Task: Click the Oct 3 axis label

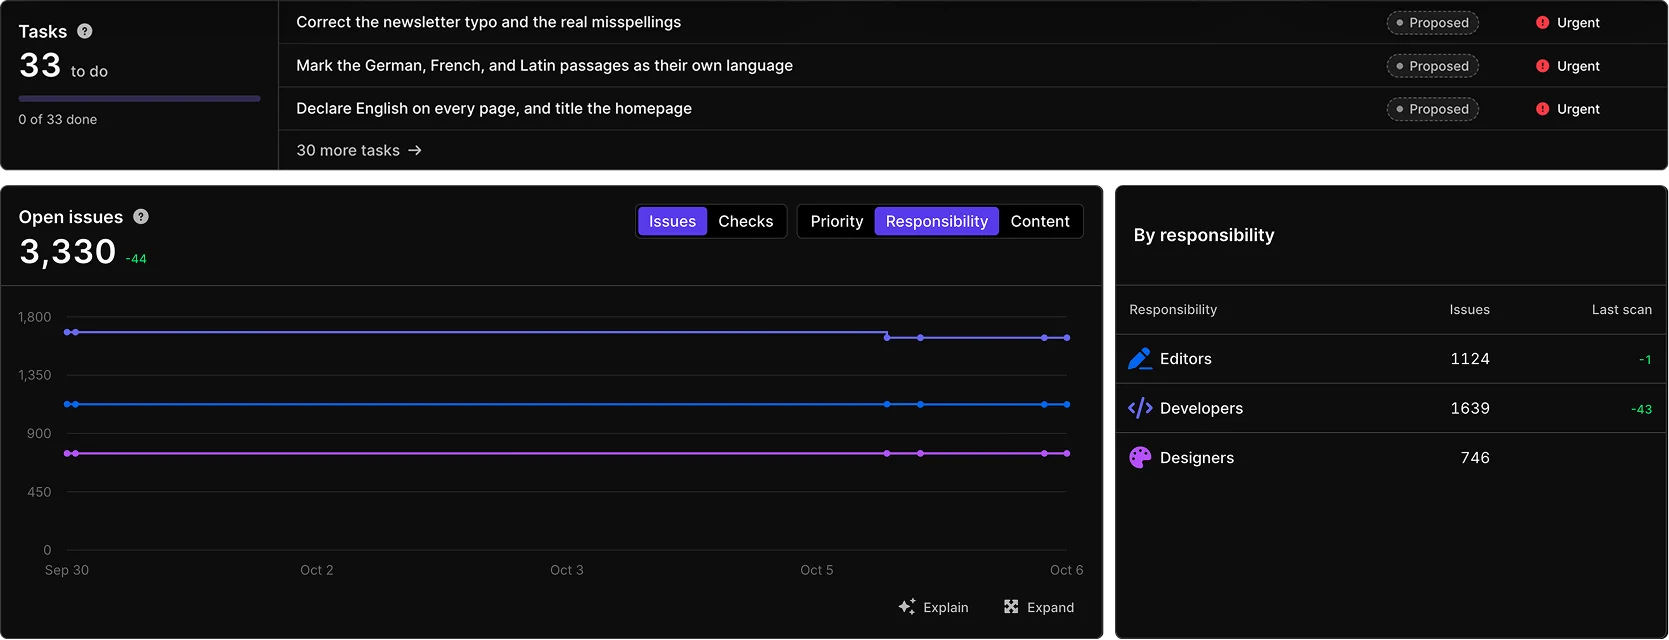Action: [567, 570]
